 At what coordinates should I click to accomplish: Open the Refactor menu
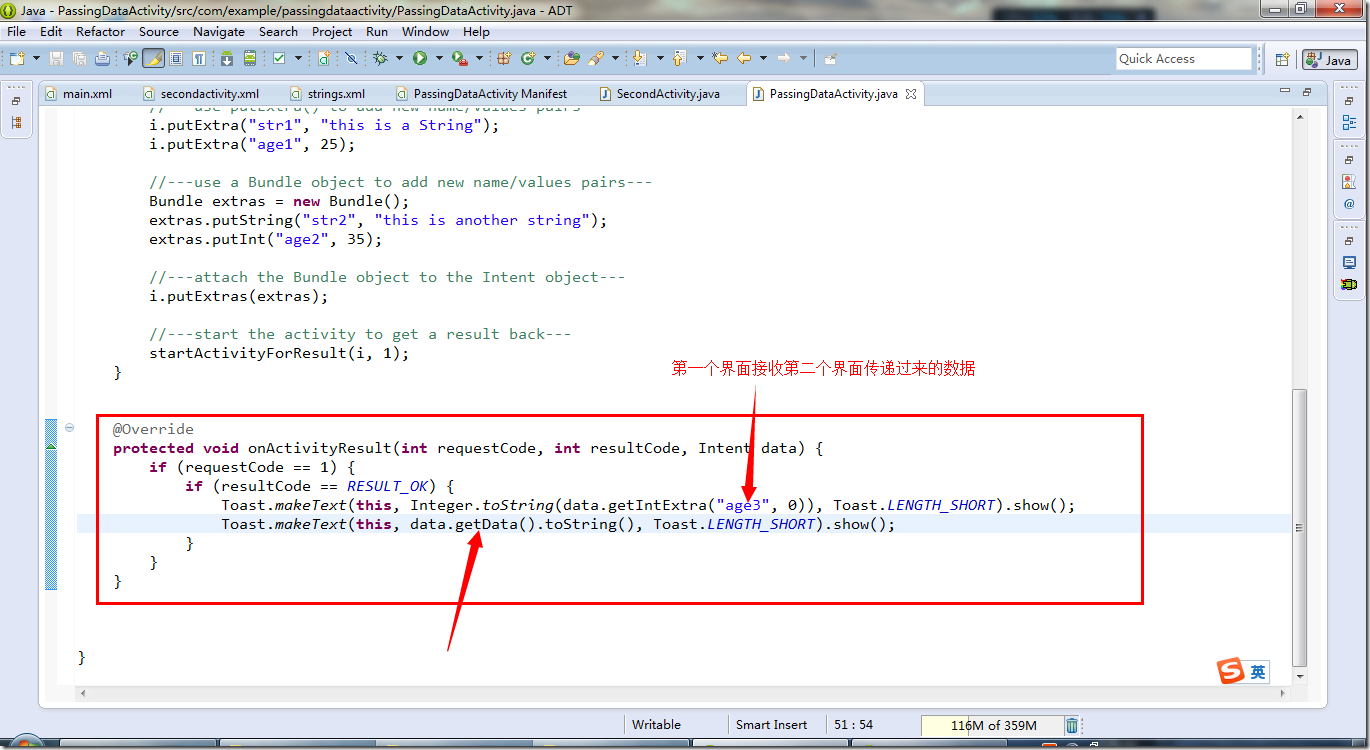point(100,31)
